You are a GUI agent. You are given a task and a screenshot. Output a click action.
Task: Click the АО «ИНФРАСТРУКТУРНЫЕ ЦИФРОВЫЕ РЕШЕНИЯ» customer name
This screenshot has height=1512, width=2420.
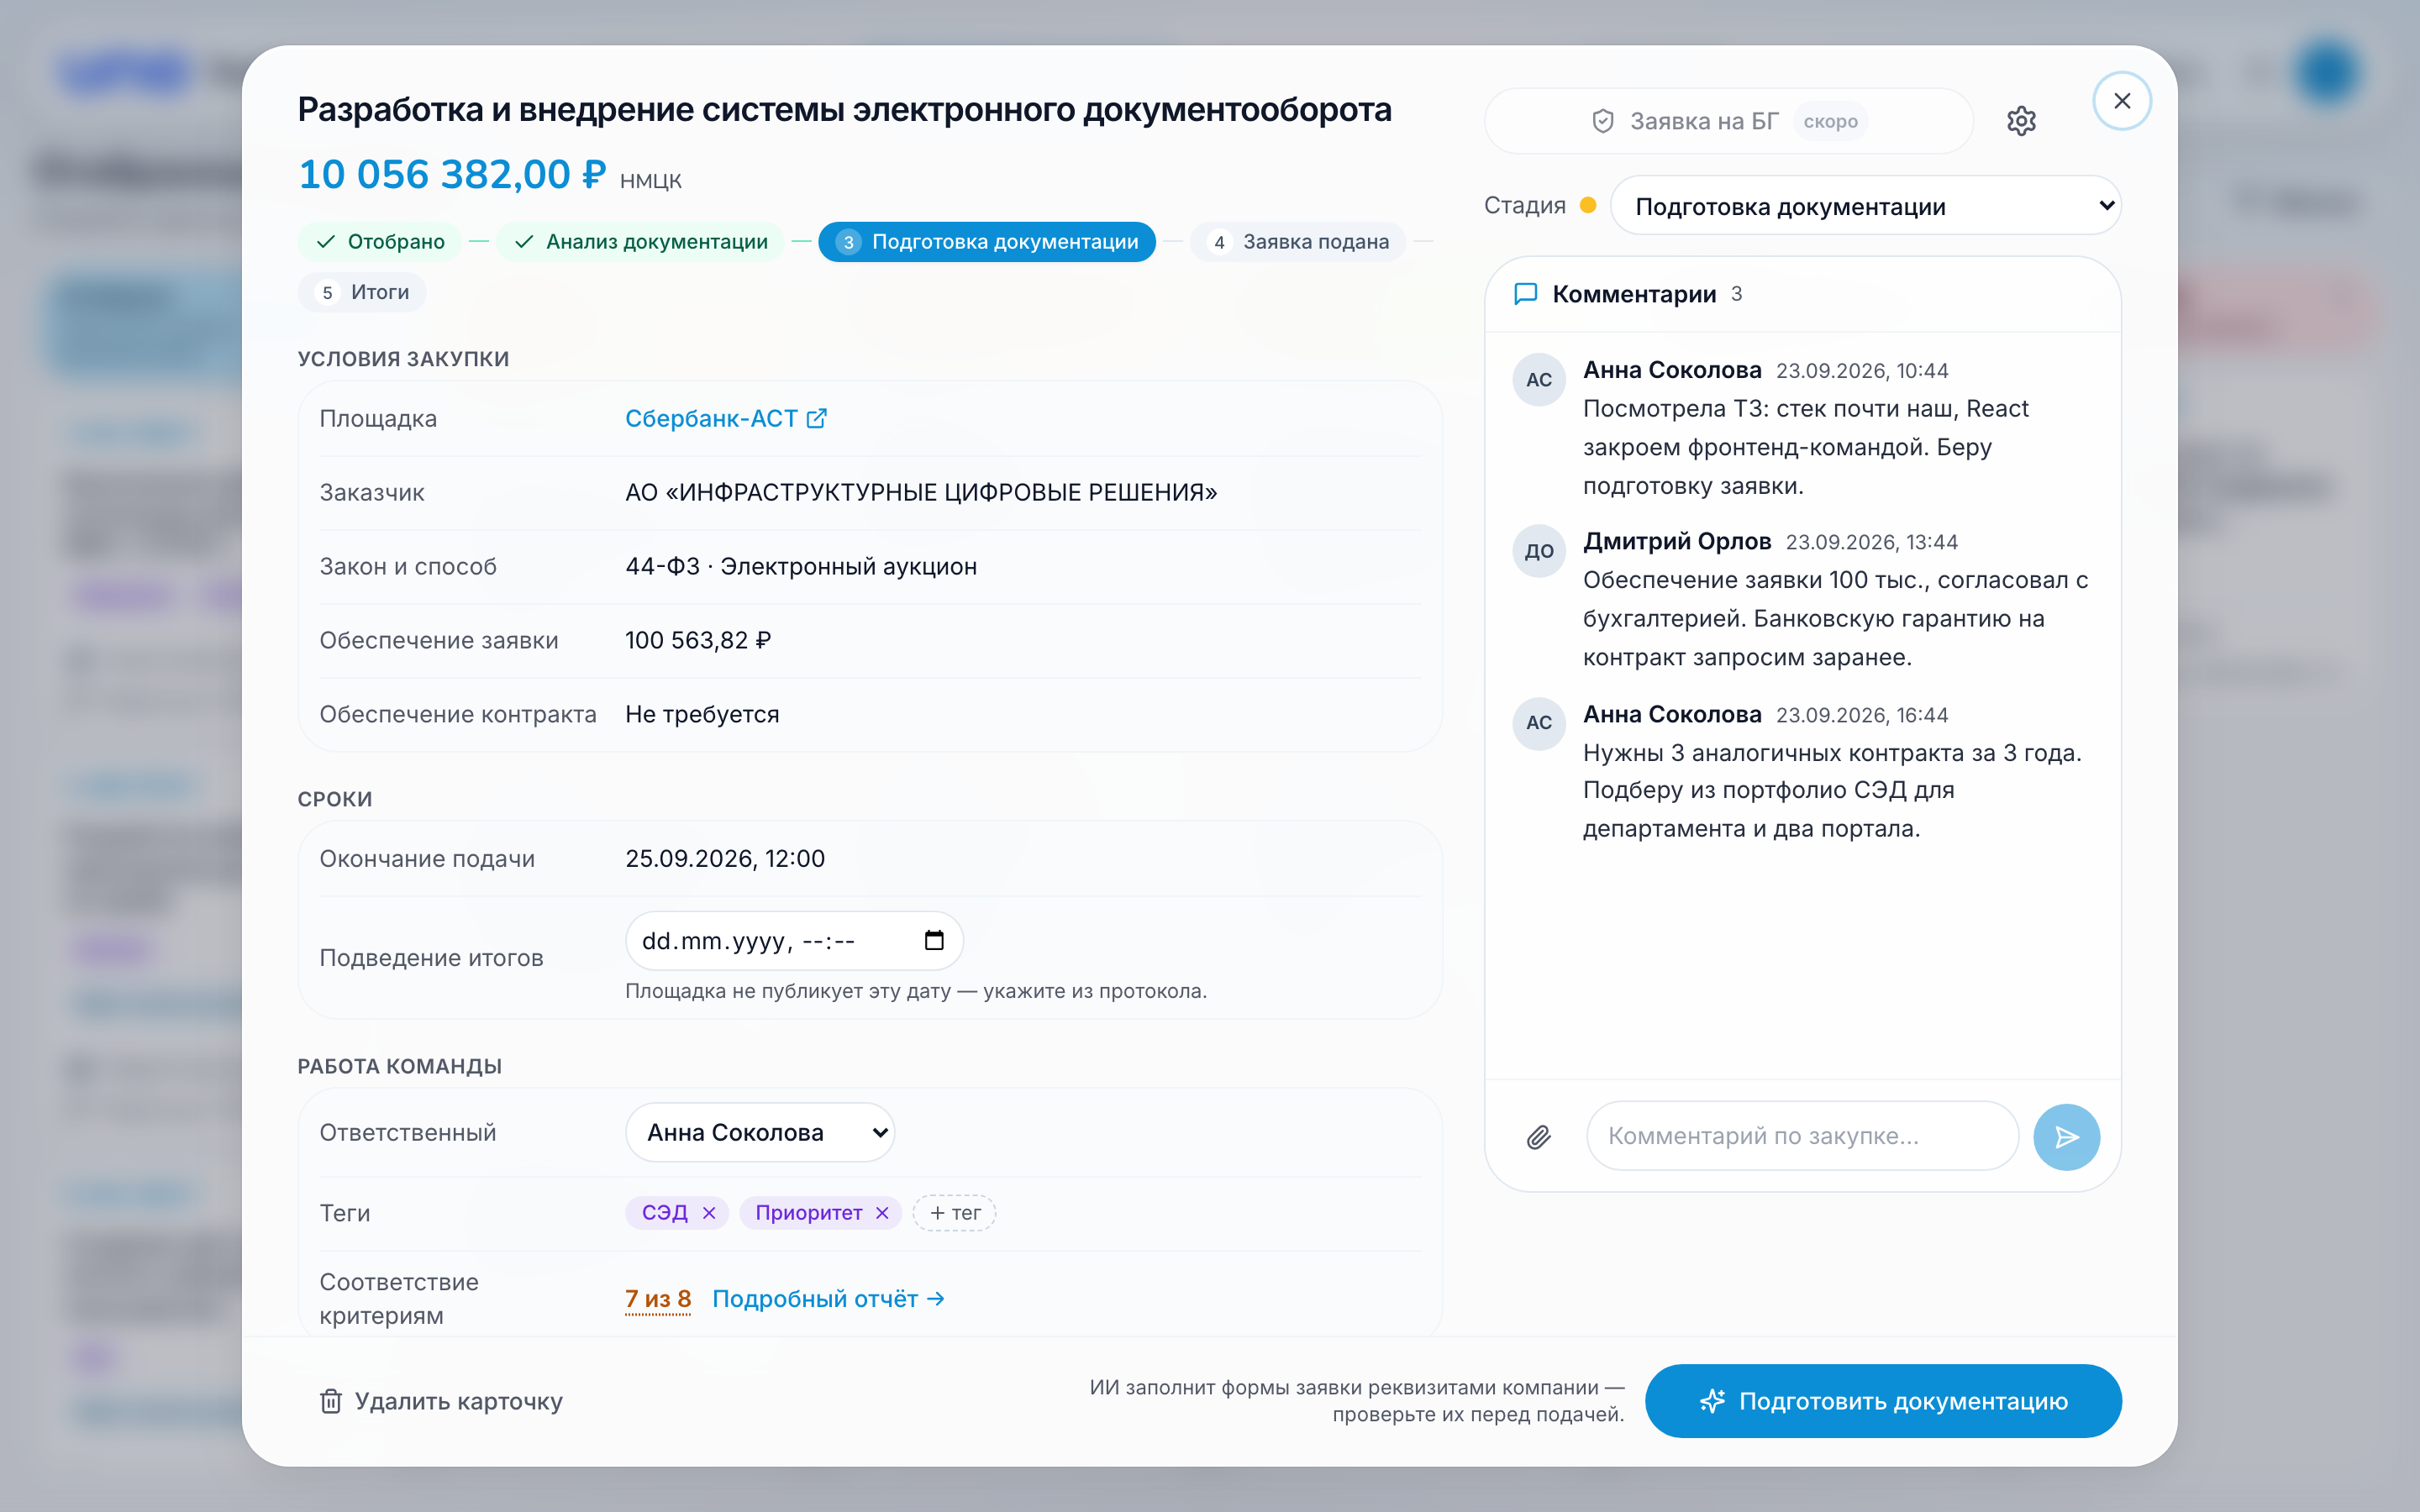pyautogui.click(x=921, y=492)
